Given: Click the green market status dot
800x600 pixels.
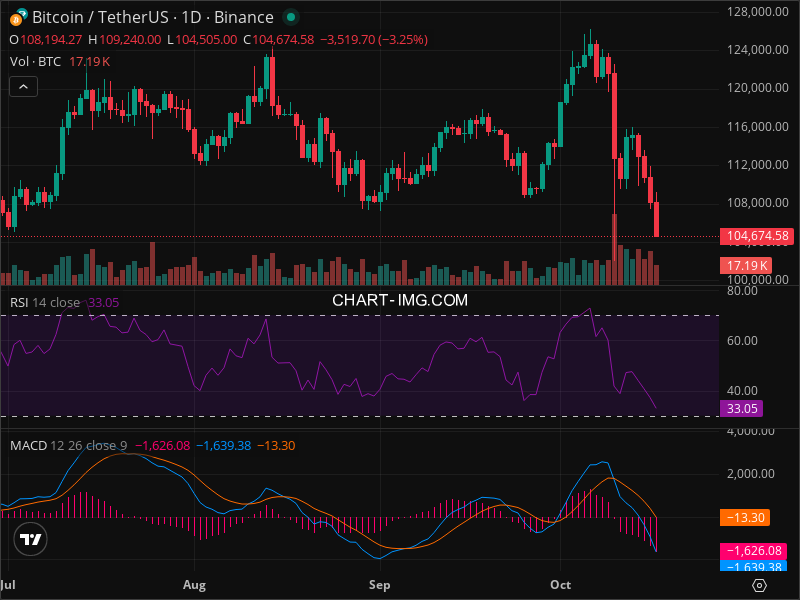Looking at the screenshot, I should [290, 17].
